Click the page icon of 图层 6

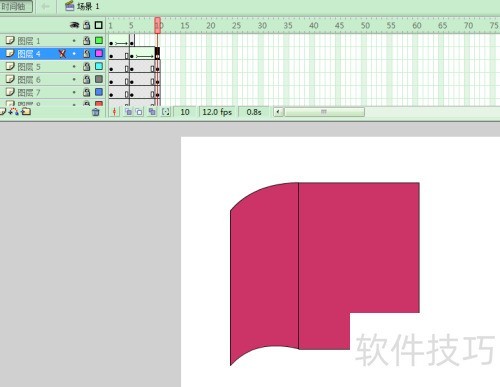coord(10,79)
